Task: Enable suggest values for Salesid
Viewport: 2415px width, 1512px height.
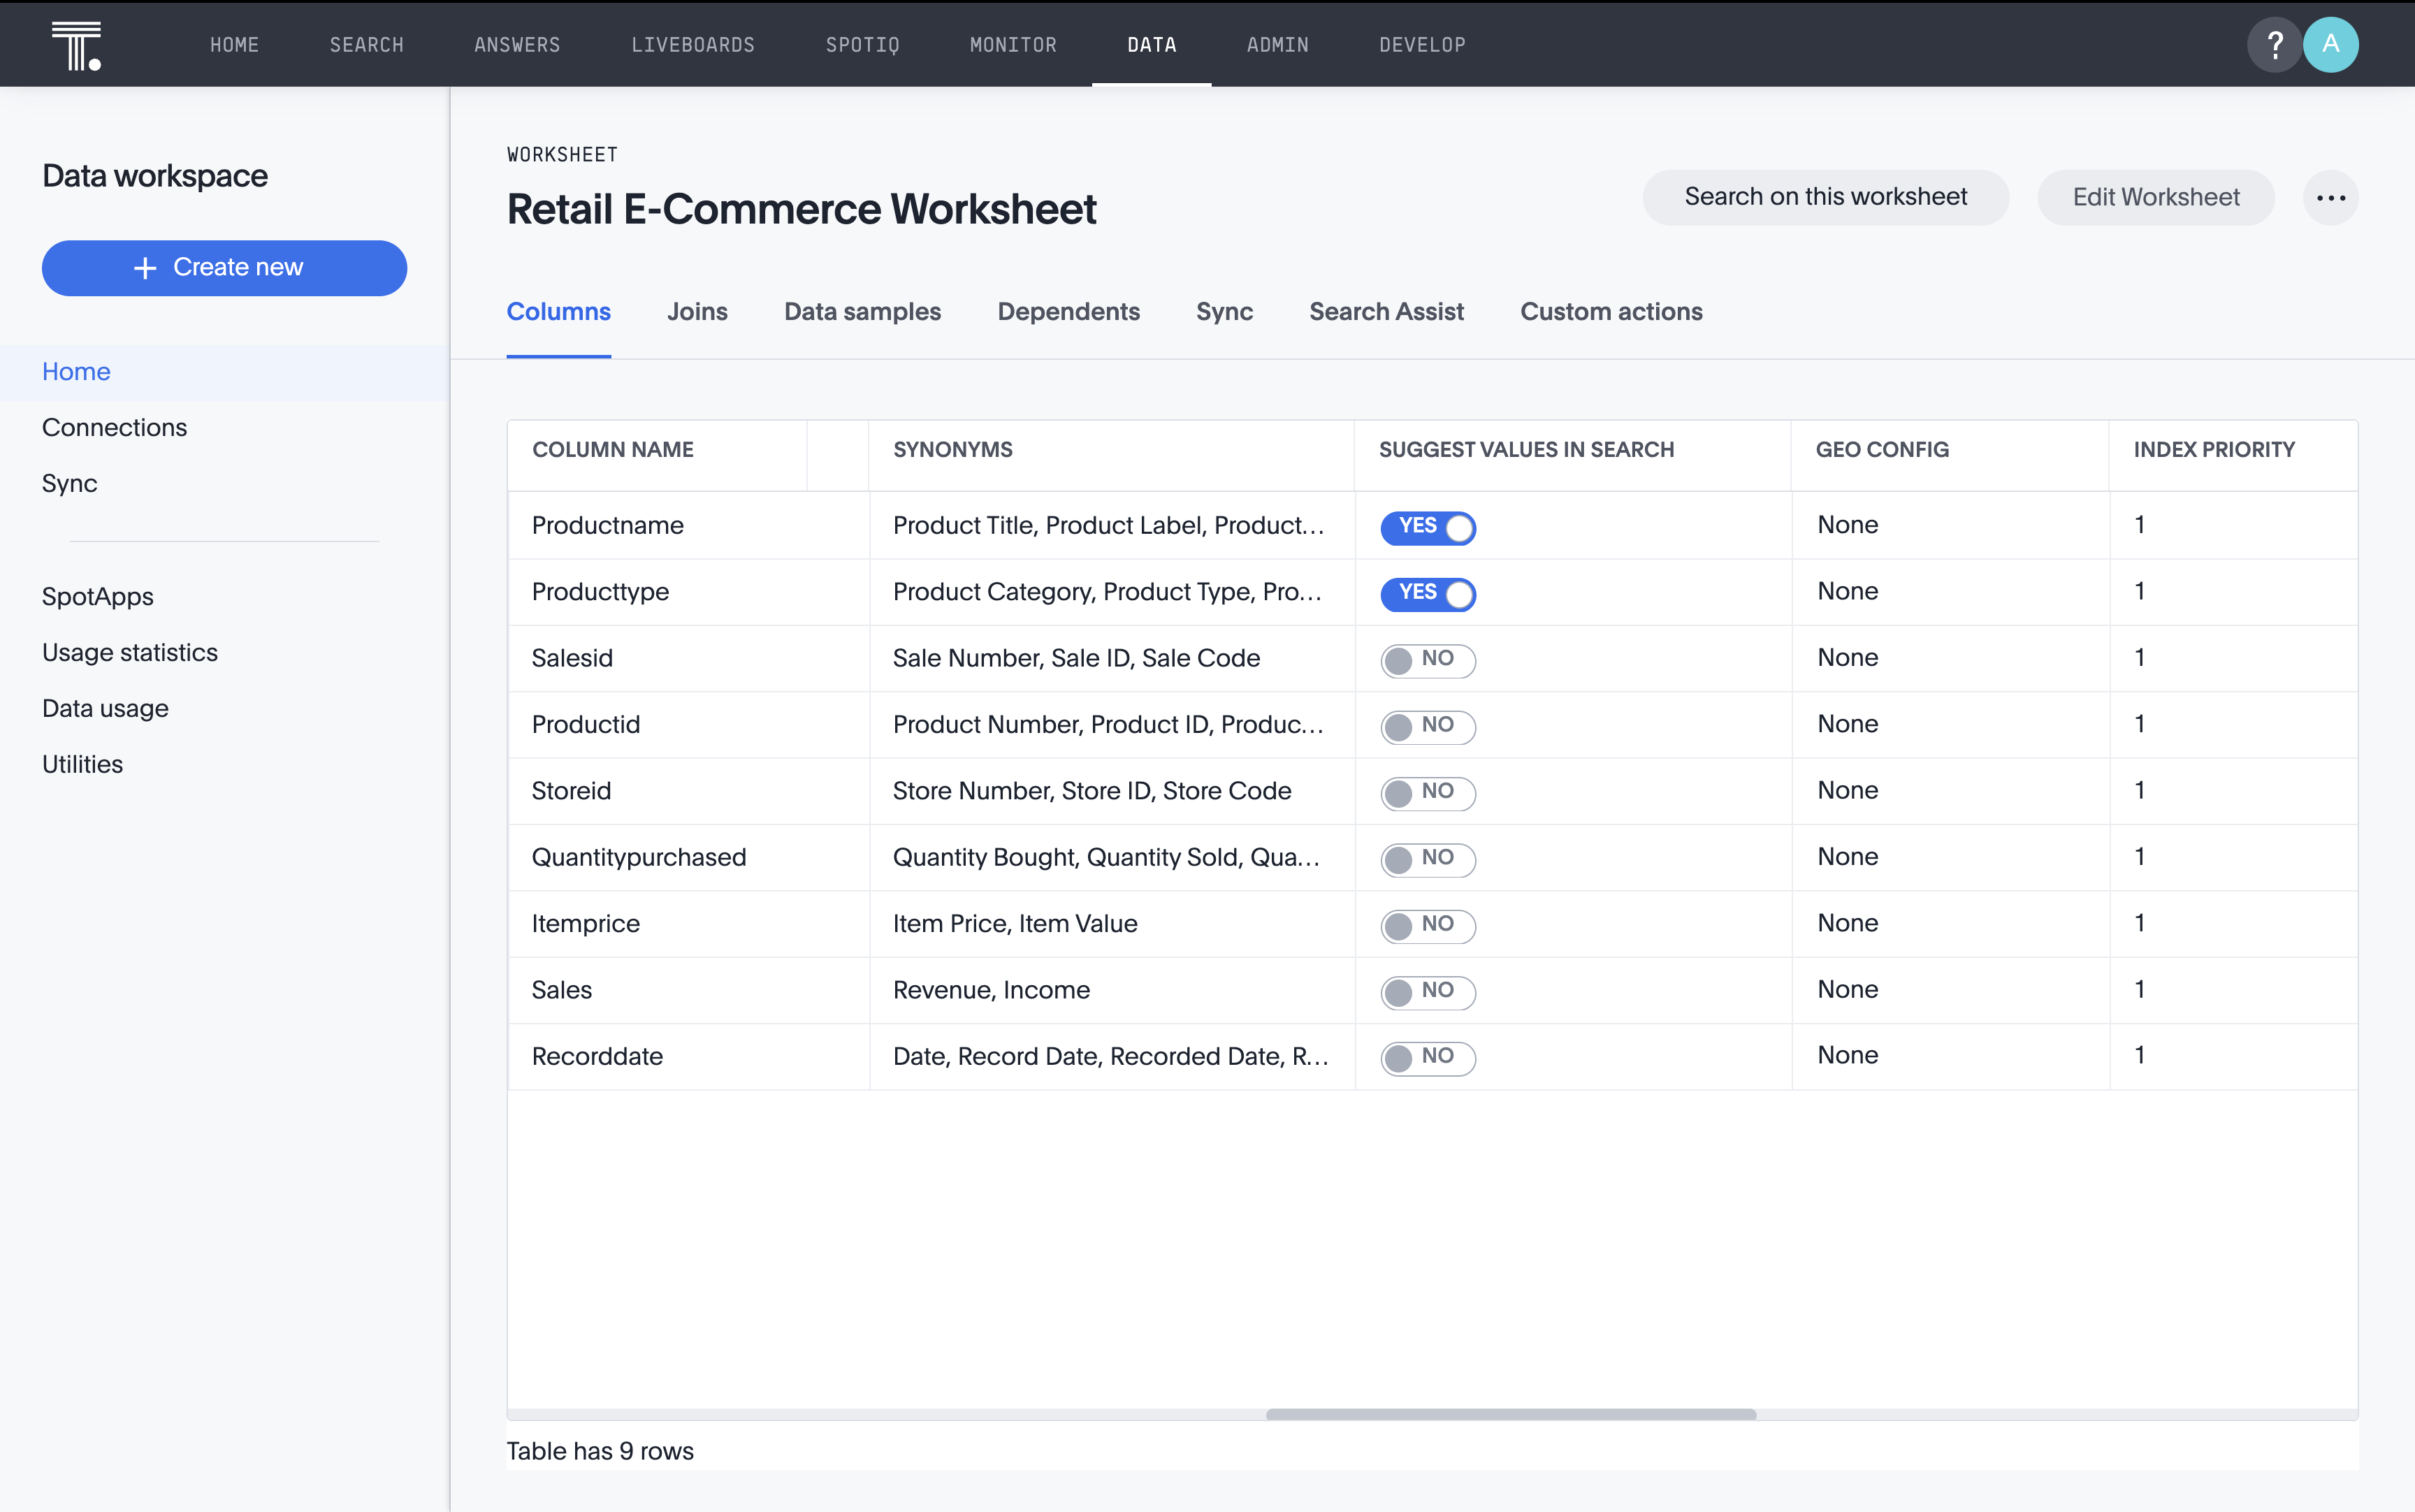Action: 1428,660
